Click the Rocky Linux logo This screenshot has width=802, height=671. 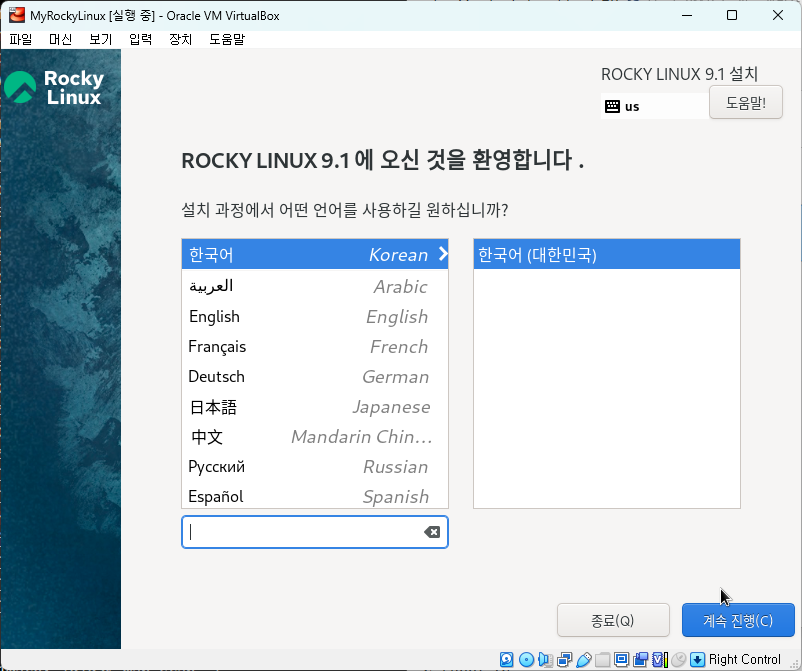pyautogui.click(x=54, y=87)
